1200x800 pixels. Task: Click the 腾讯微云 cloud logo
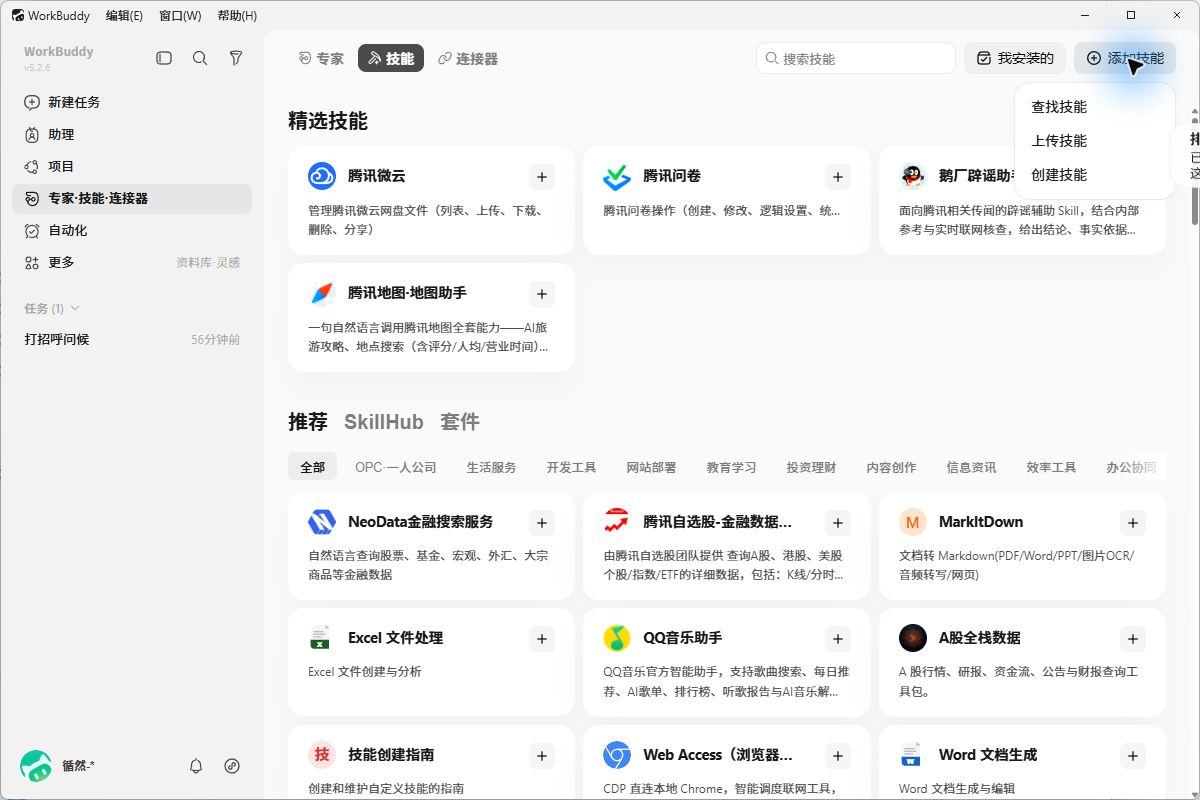point(322,176)
